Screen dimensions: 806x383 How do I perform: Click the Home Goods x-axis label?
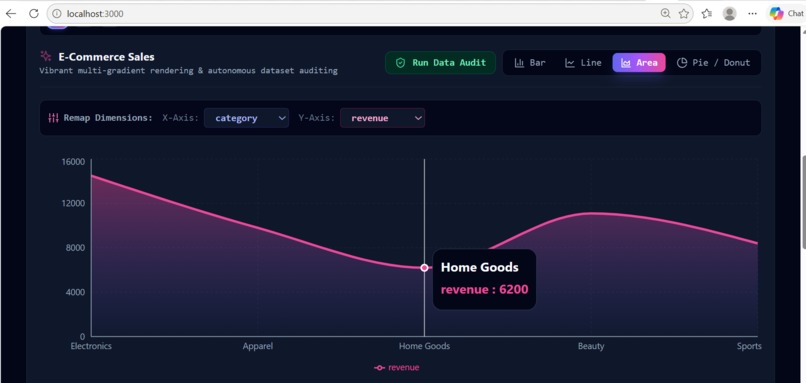click(424, 346)
